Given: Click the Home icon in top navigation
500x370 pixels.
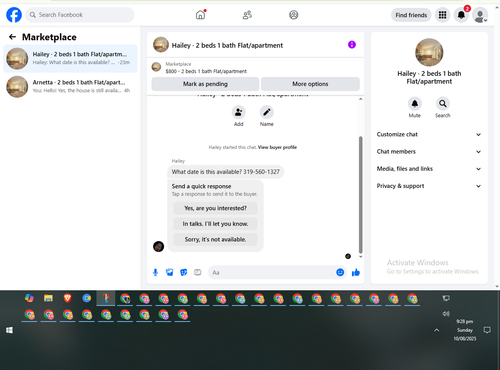Looking at the screenshot, I should point(200,15).
